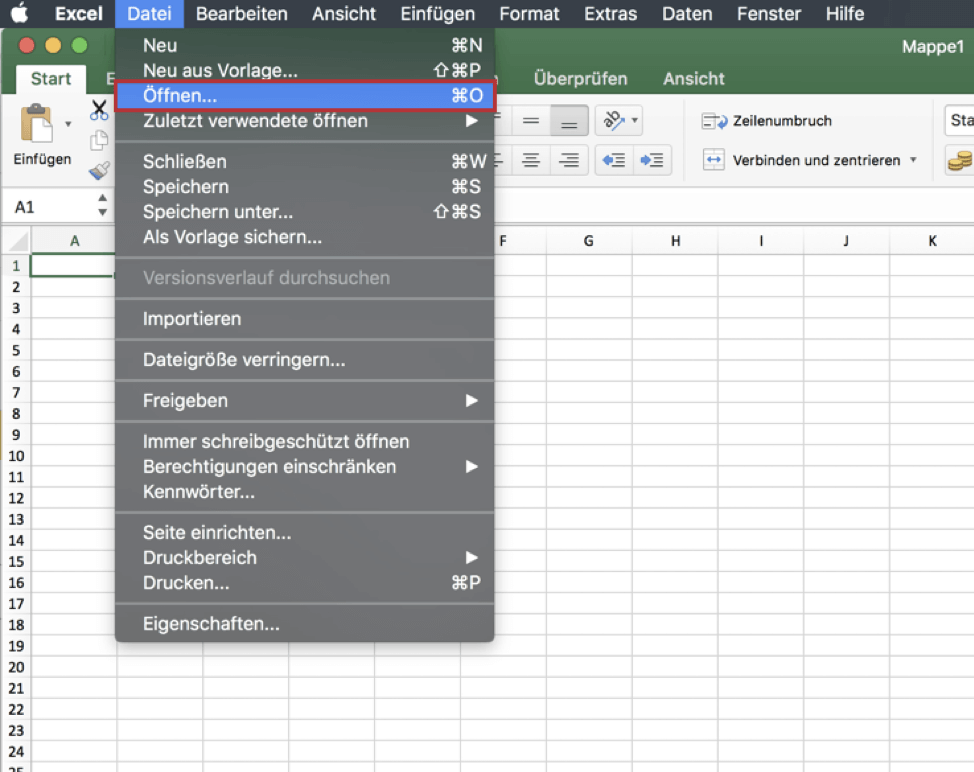Image resolution: width=974 pixels, height=772 pixels.
Task: Select column G header
Action: (588, 241)
